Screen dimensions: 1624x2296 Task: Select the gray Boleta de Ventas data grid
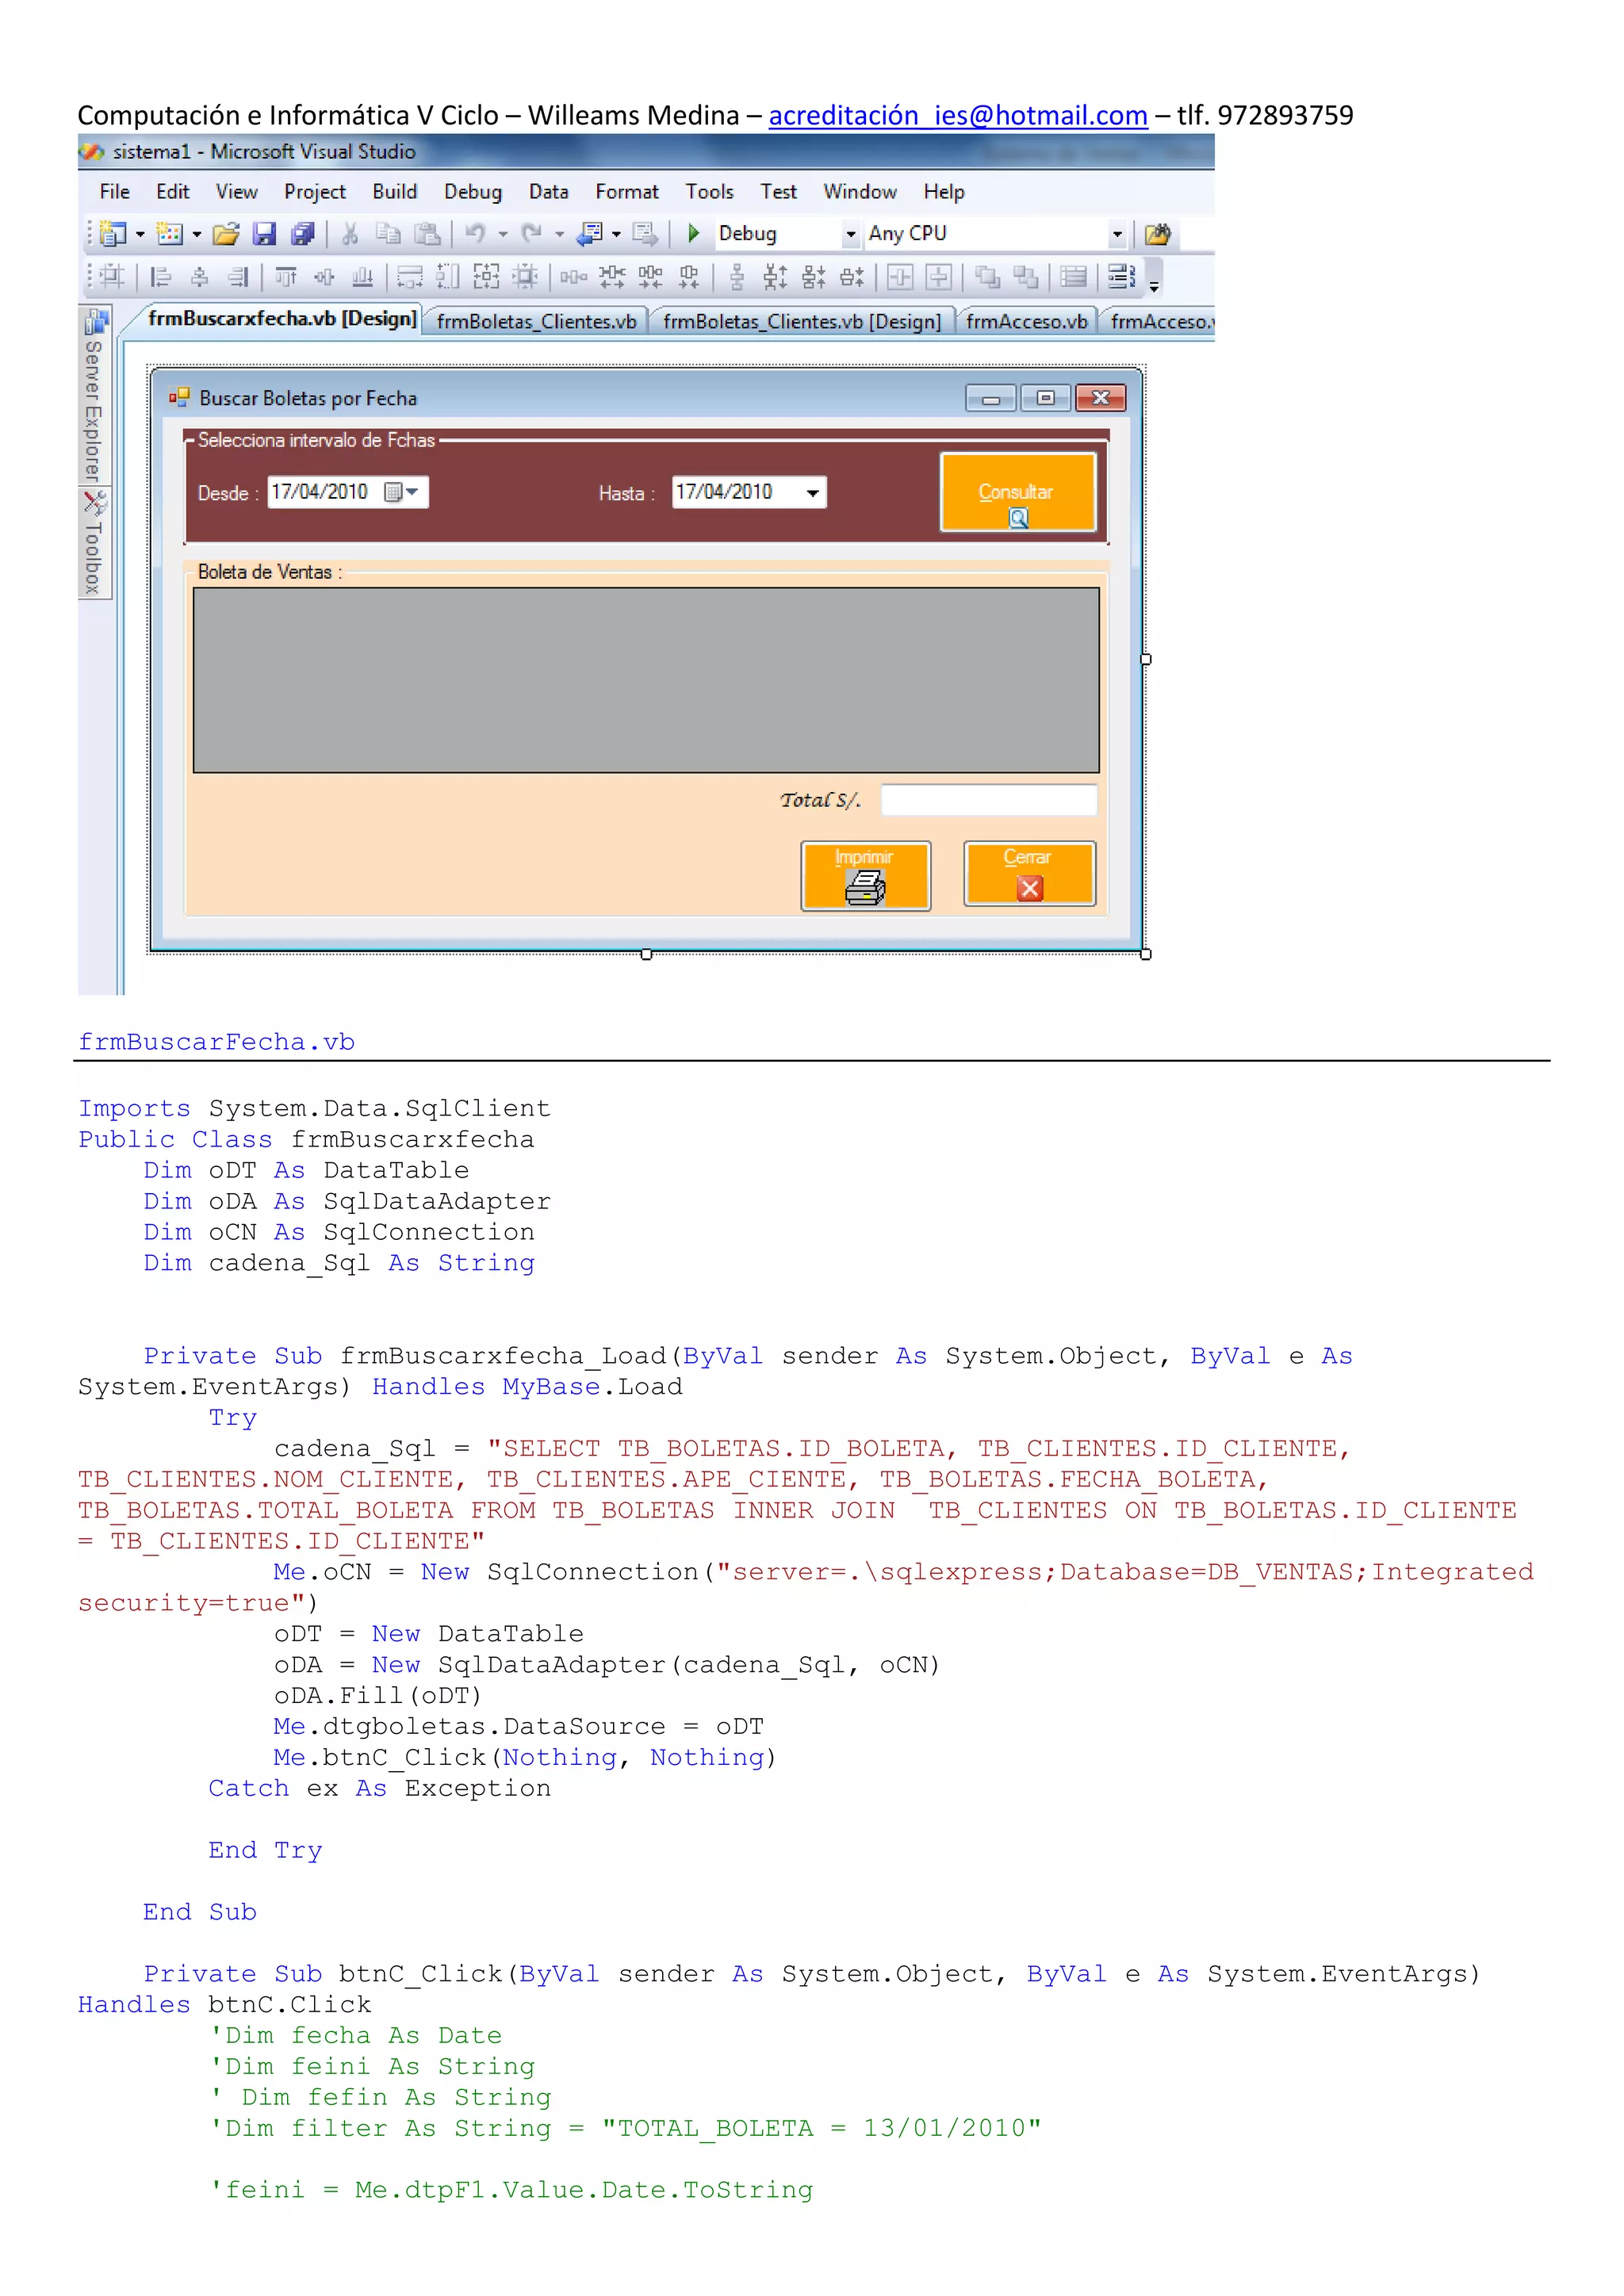646,680
